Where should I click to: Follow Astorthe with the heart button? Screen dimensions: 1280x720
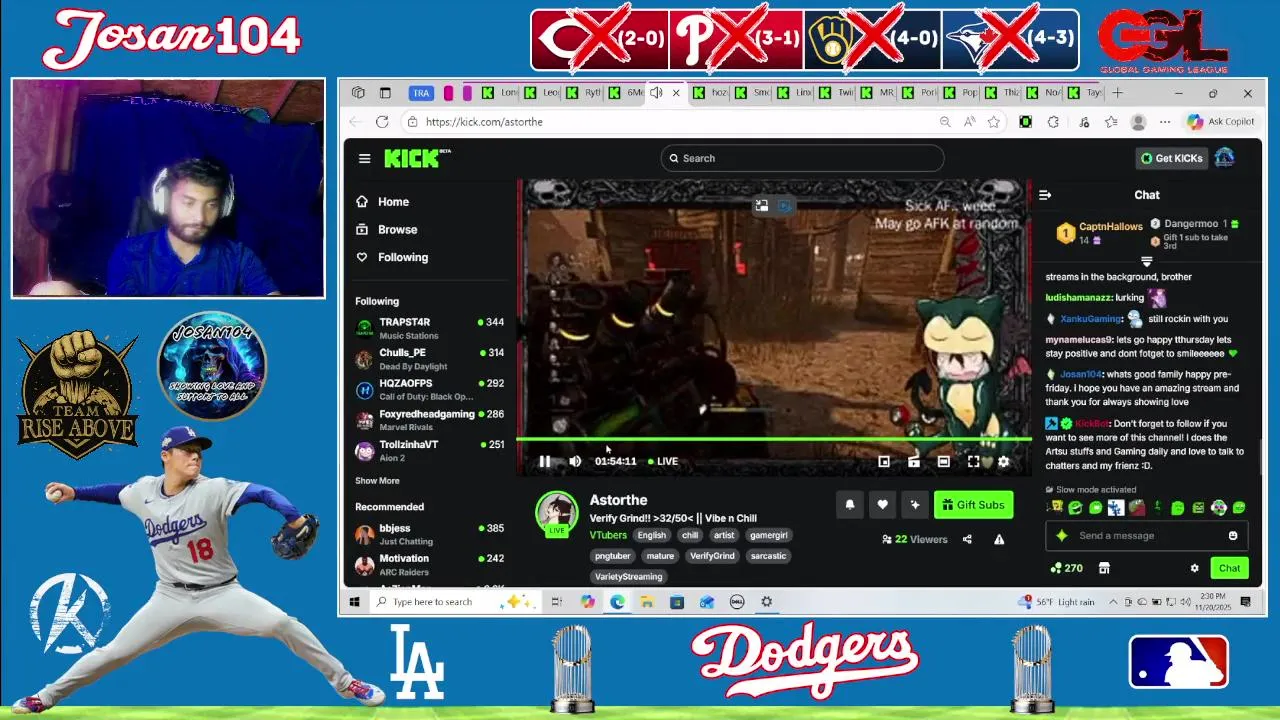882,505
